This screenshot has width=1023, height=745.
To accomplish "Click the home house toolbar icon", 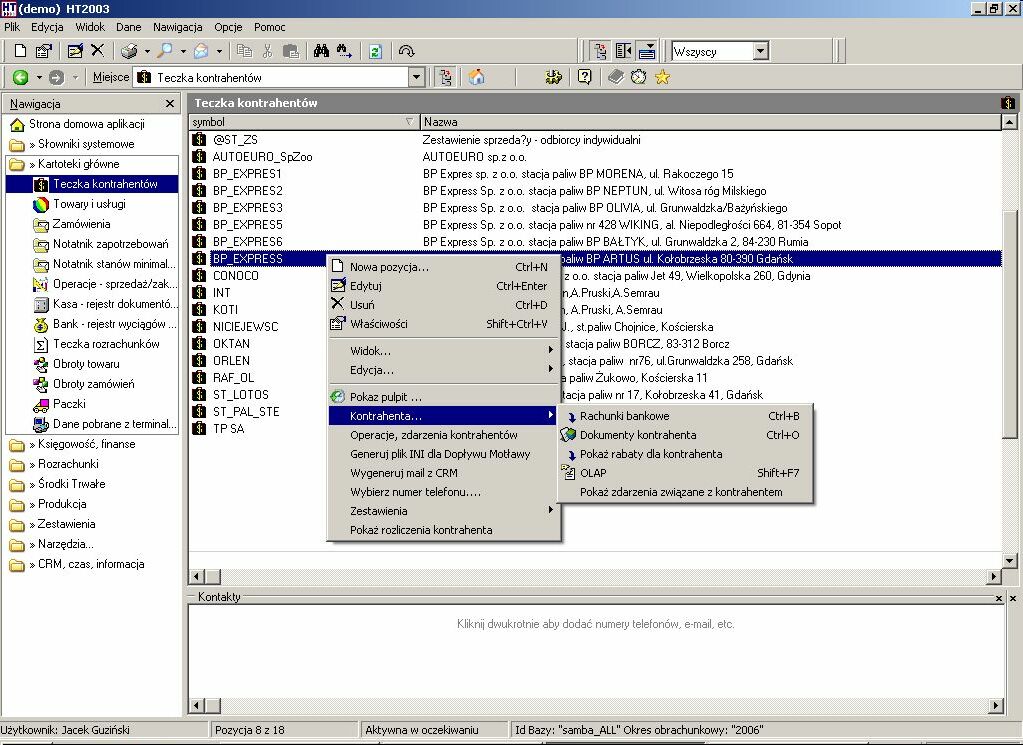I will 477,77.
